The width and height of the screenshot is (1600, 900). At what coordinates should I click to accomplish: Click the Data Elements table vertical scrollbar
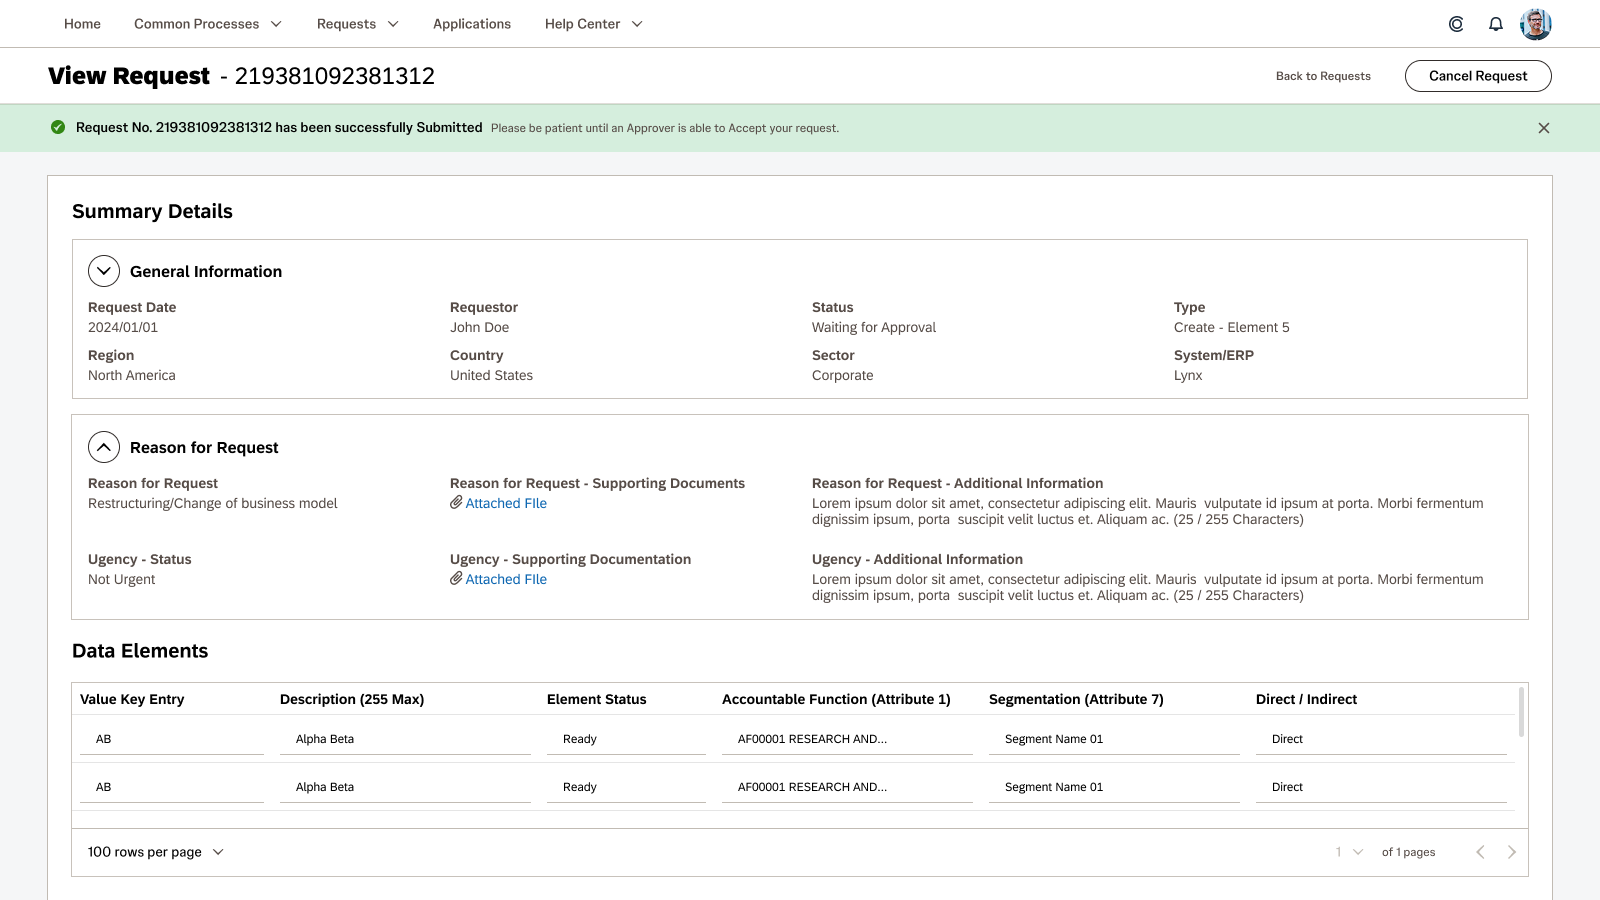pos(1521,712)
